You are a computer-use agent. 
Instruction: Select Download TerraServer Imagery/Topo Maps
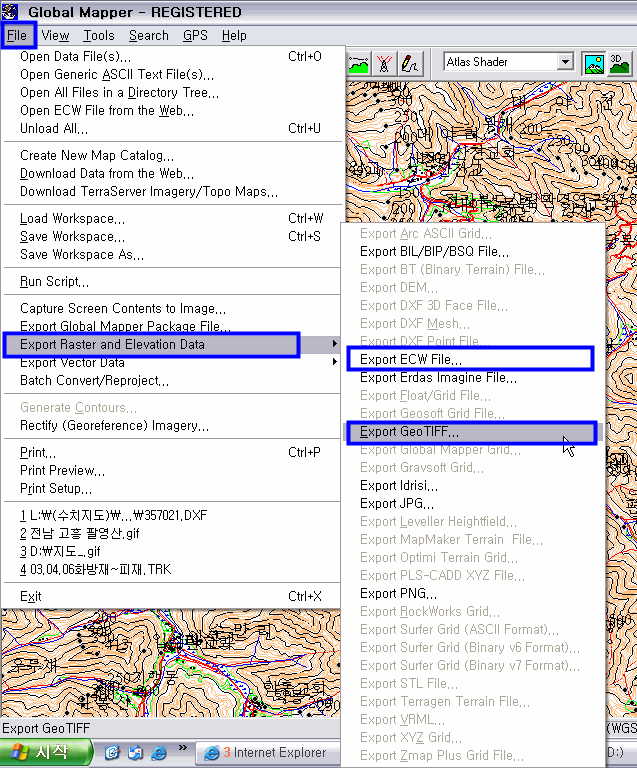click(171, 192)
